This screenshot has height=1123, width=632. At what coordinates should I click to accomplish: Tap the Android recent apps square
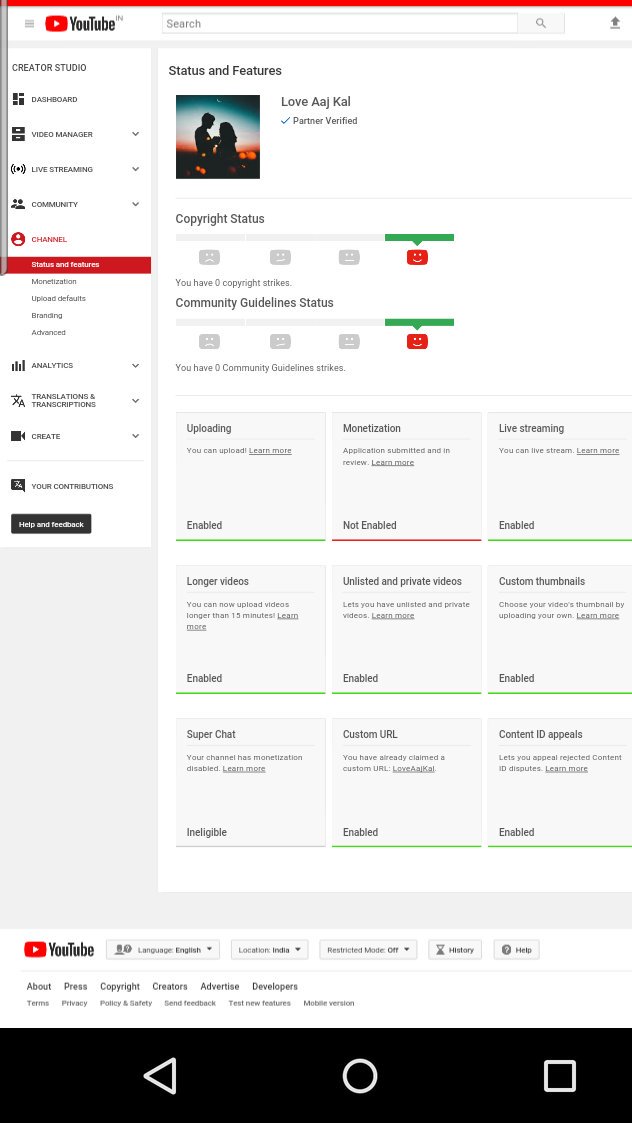click(x=560, y=1076)
